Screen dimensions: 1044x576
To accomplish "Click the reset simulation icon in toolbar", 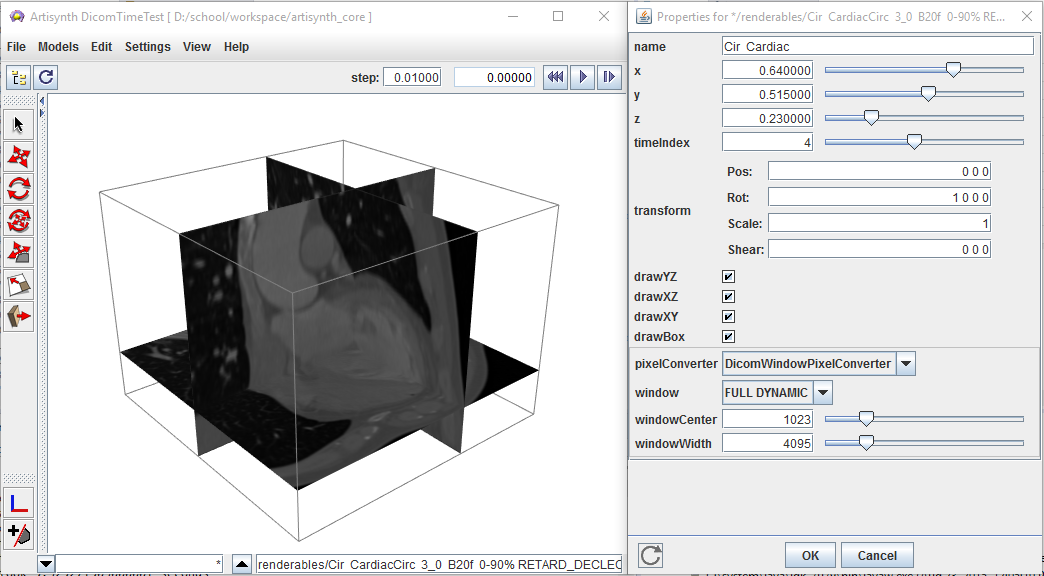I will click(46, 78).
